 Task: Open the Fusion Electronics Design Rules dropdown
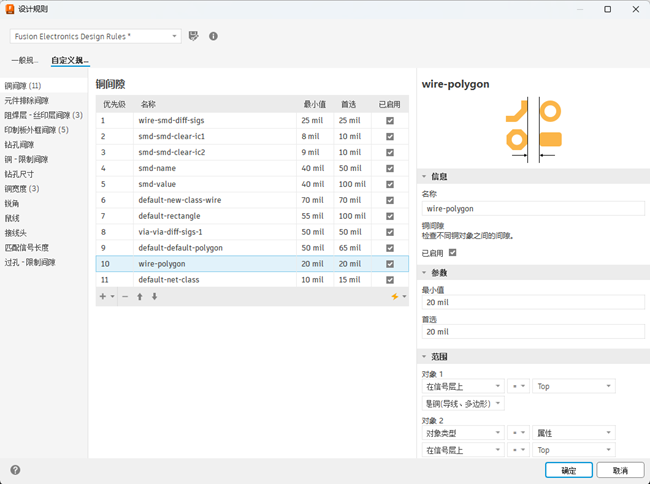95,36
